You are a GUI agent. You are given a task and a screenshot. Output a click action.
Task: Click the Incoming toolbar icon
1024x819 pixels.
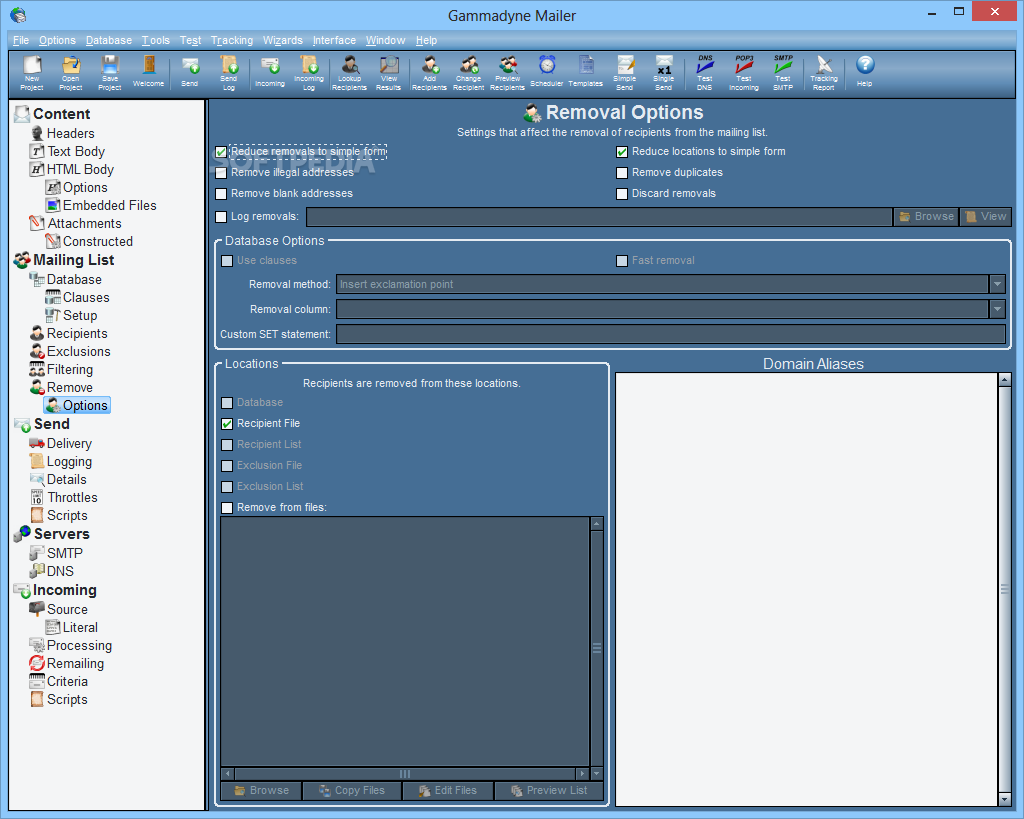270,71
